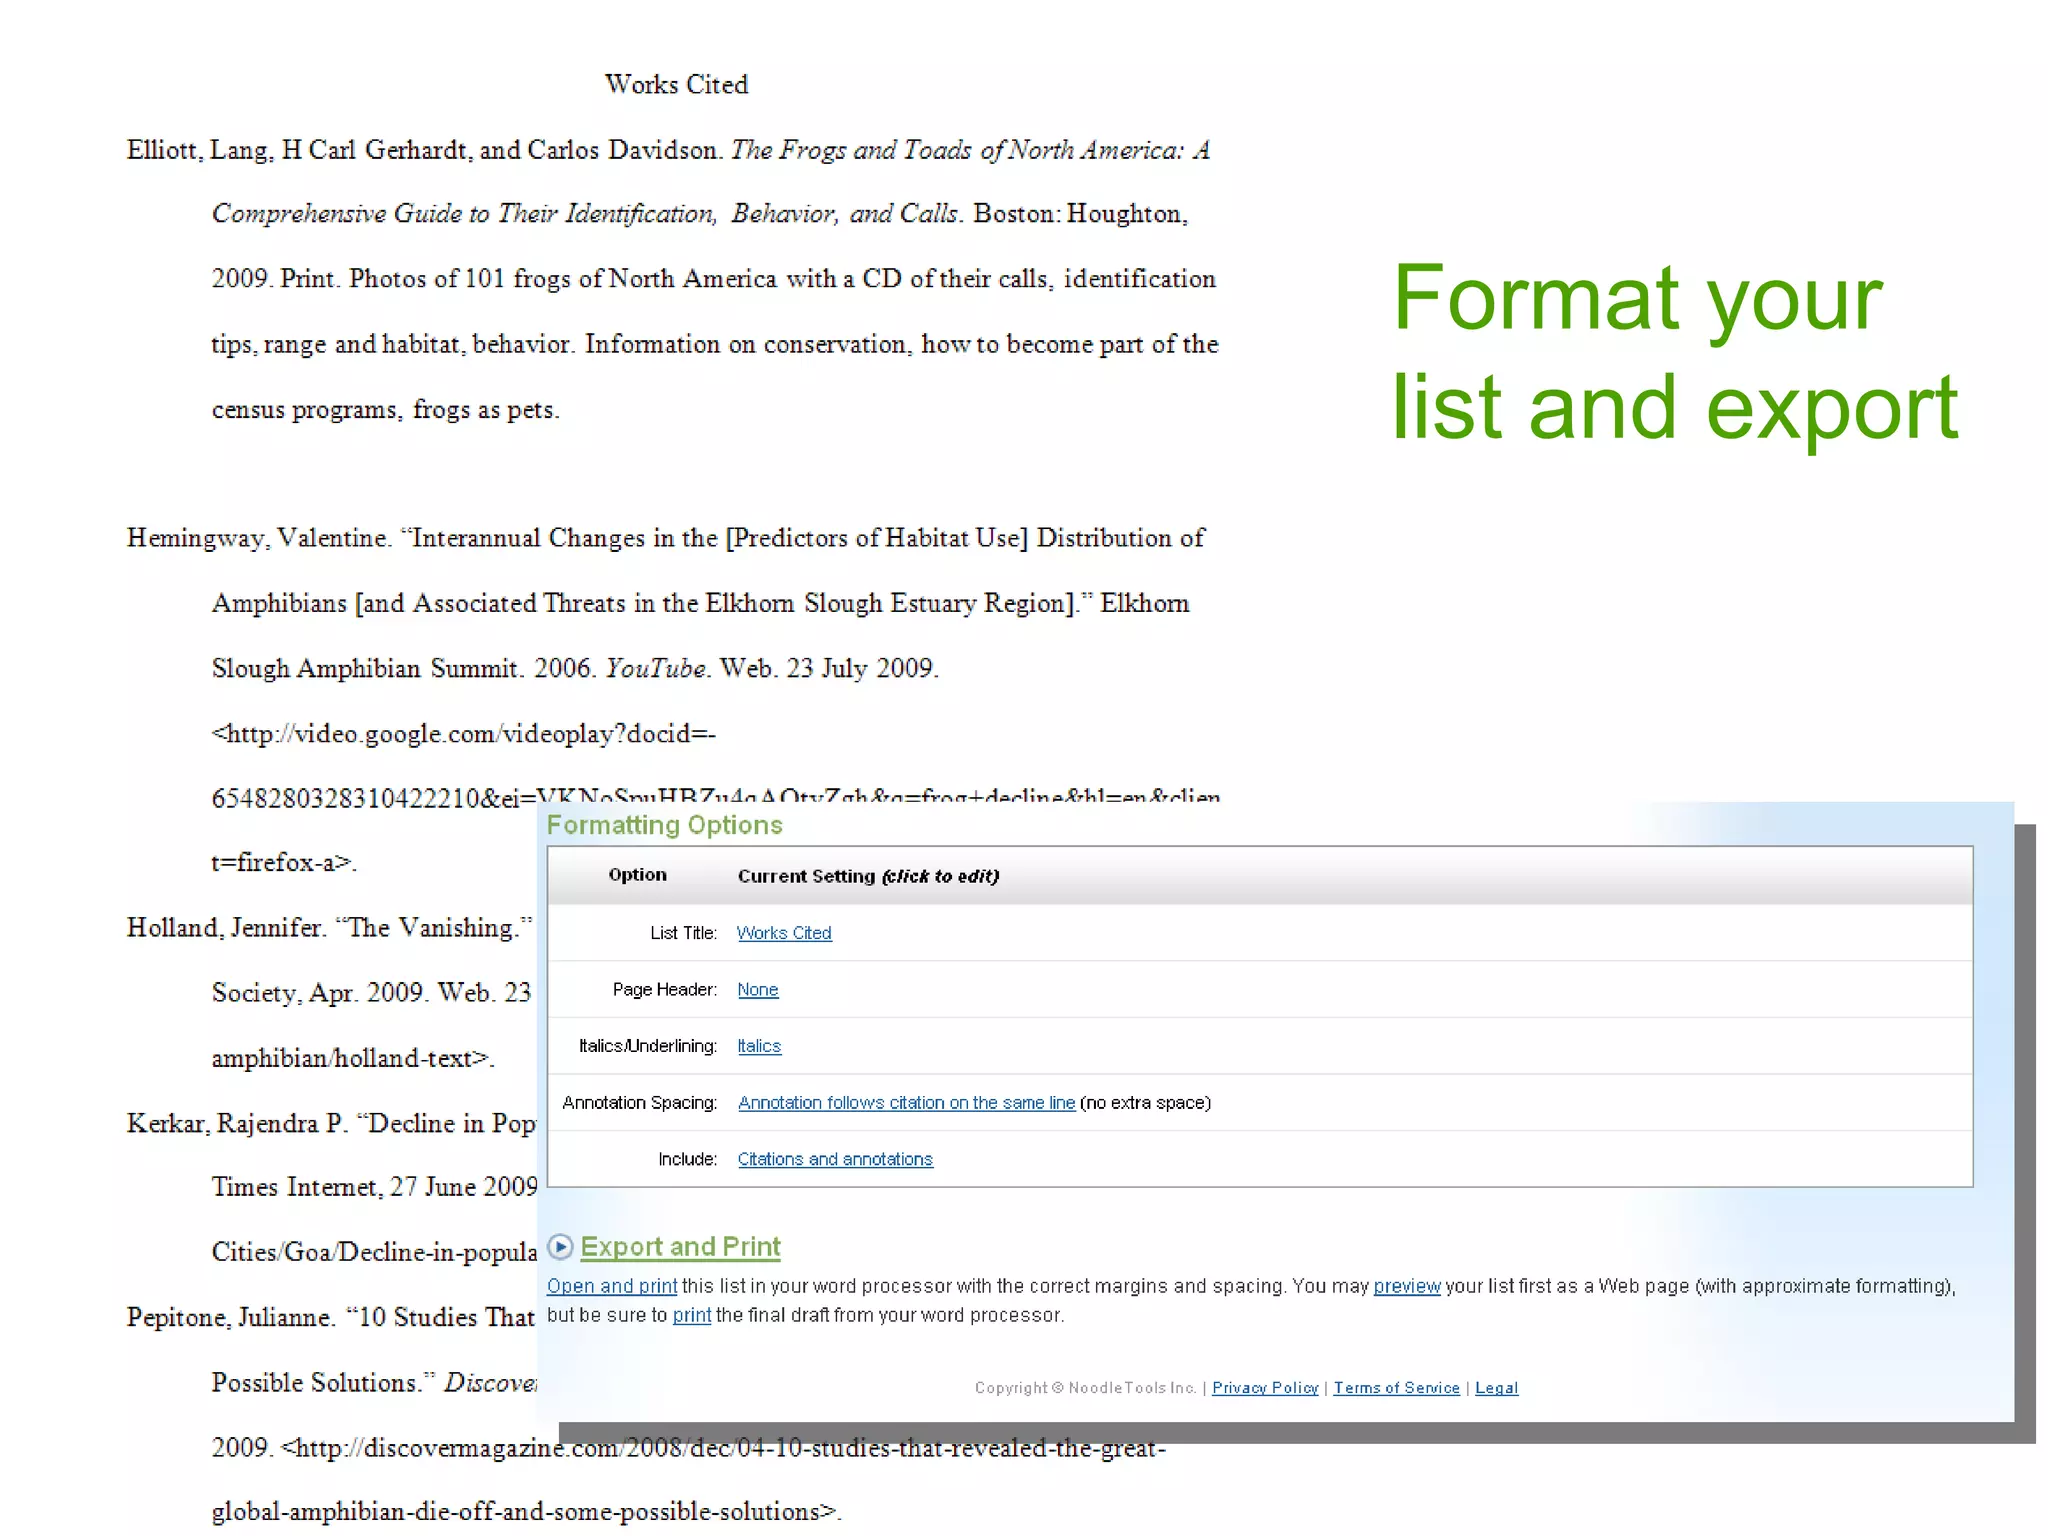Click the 'Copyright © NoodleTools Inc.' text
This screenshot has height=1536, width=2048.
[1085, 1388]
